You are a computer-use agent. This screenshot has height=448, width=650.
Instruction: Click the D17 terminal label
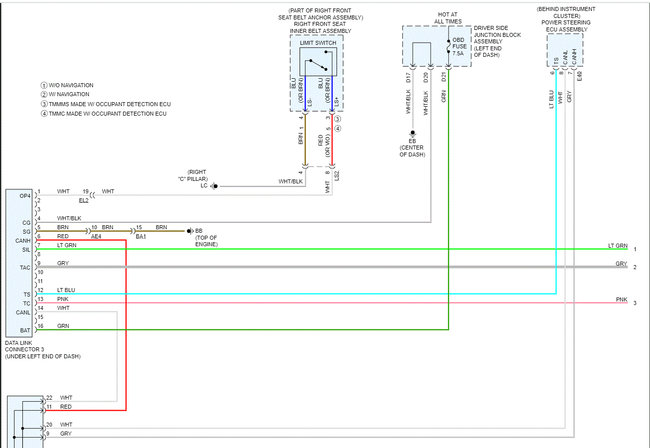pos(408,77)
